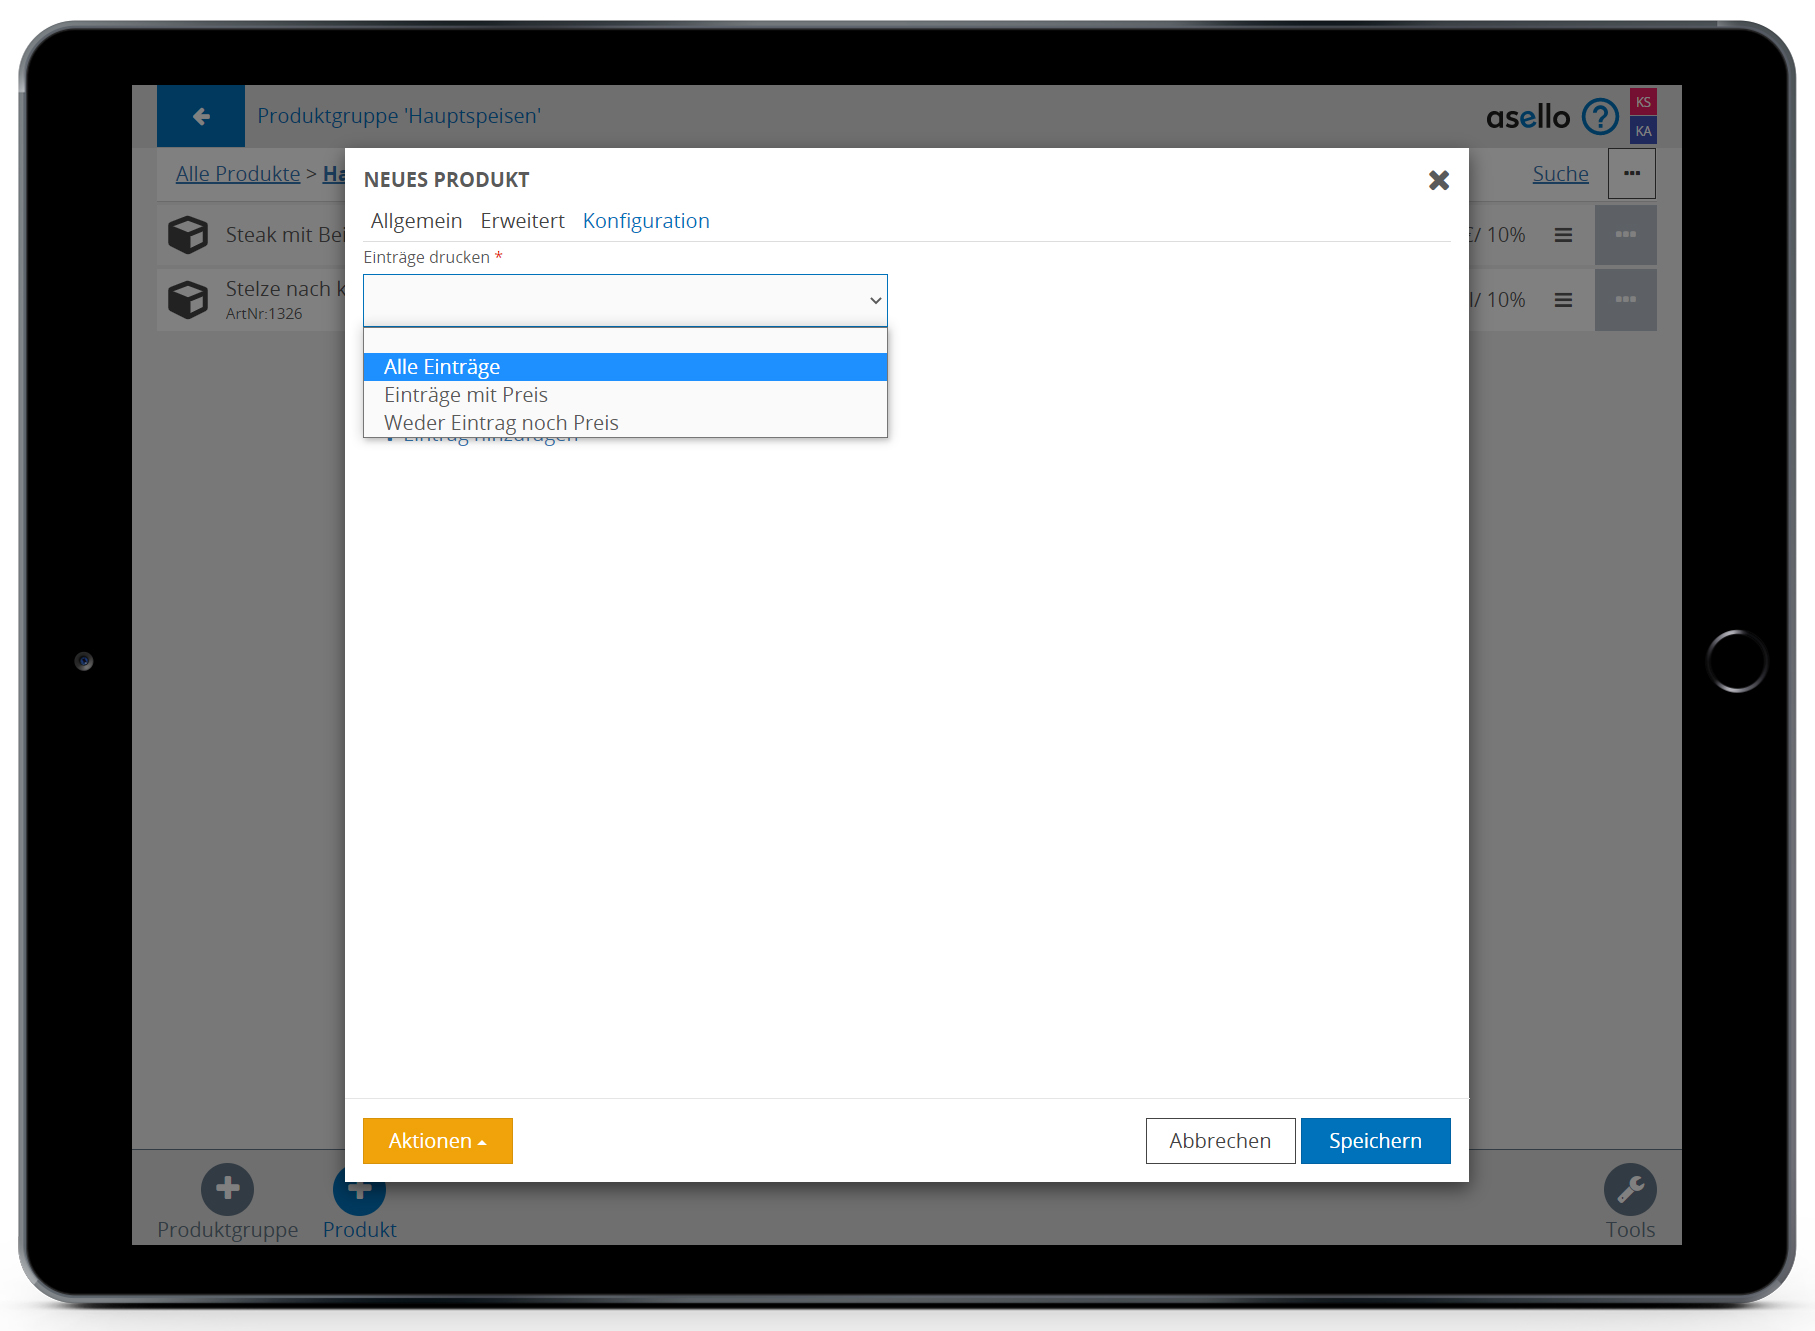This screenshot has height=1331, width=1815.
Task: Click the Tools wrench icon
Action: (x=1629, y=1189)
